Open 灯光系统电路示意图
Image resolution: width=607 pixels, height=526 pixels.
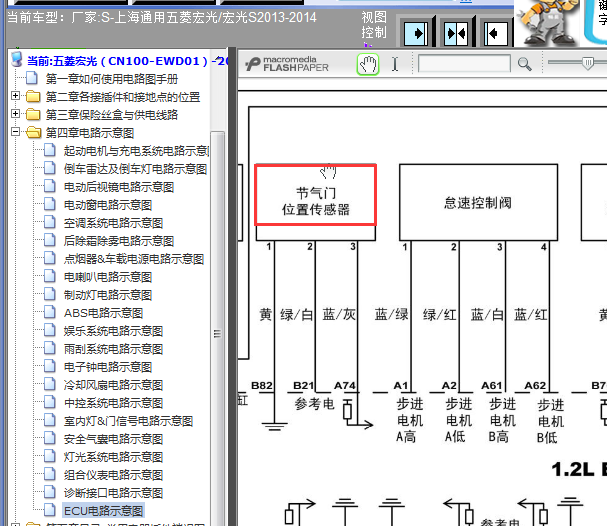pos(113,457)
